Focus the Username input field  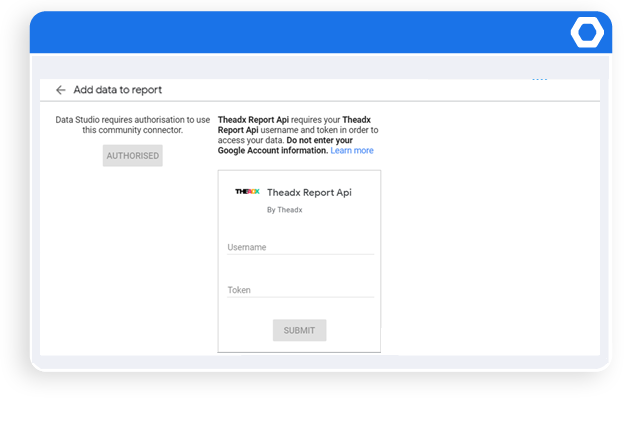(x=301, y=247)
